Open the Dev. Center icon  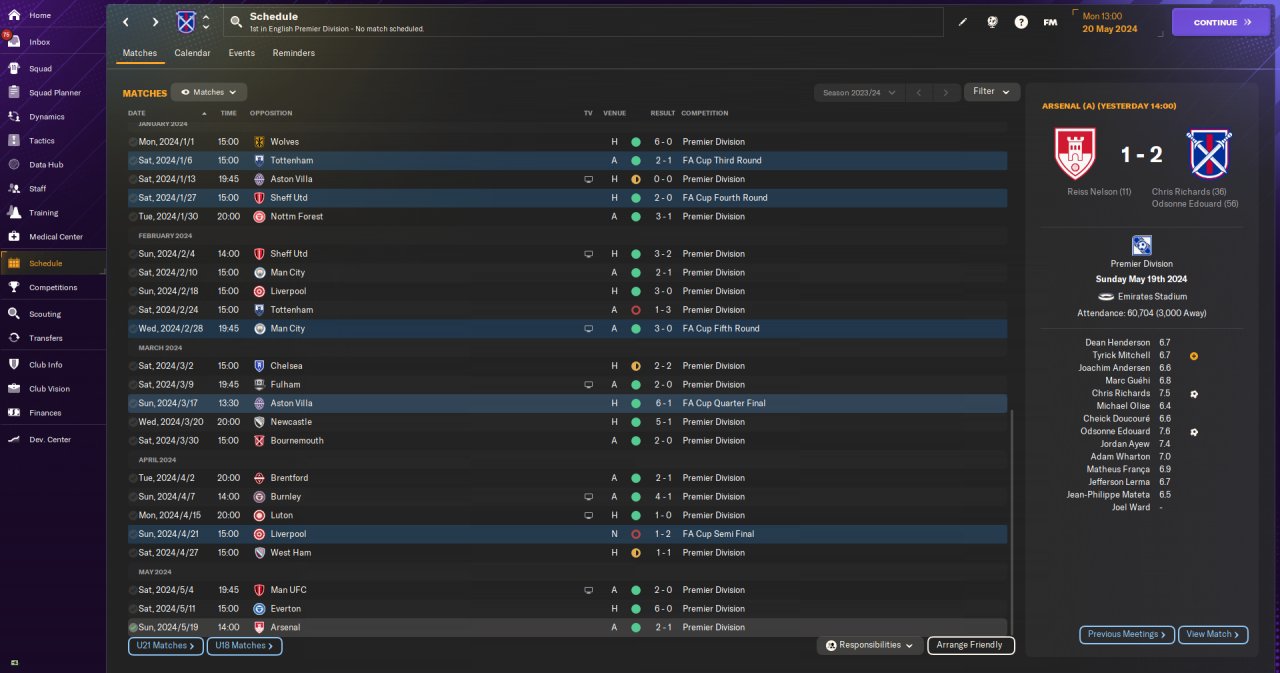pos(14,439)
